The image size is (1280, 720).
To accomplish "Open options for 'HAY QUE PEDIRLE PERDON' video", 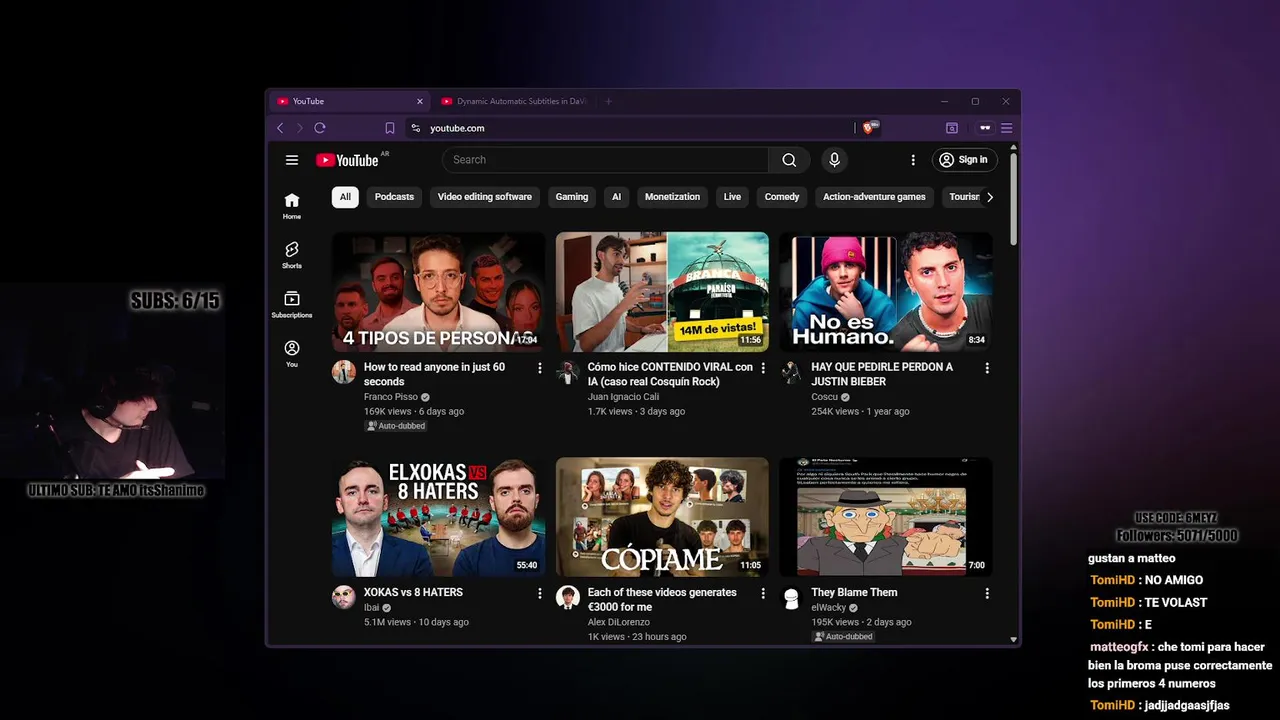I will [987, 368].
